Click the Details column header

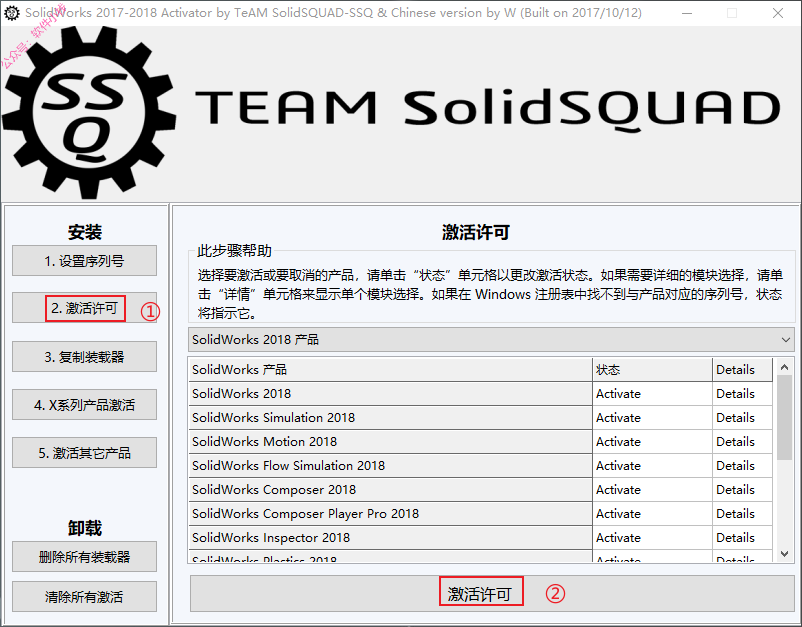(x=742, y=370)
